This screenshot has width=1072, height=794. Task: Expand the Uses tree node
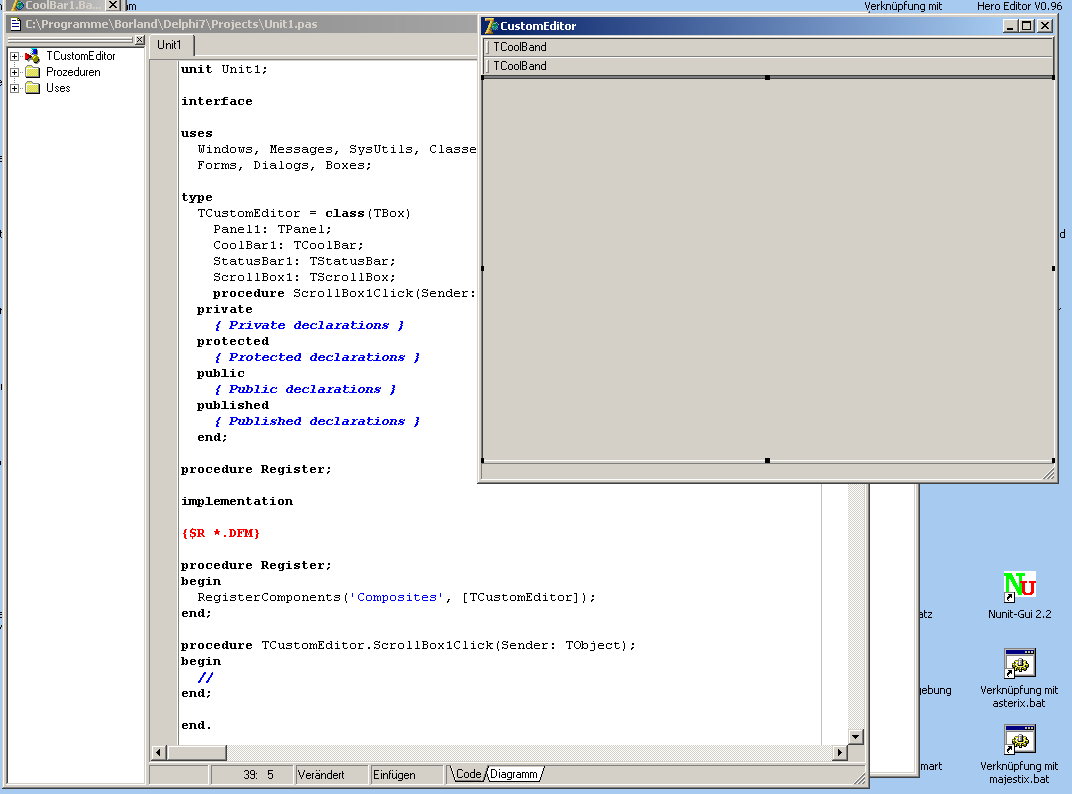click(15, 88)
